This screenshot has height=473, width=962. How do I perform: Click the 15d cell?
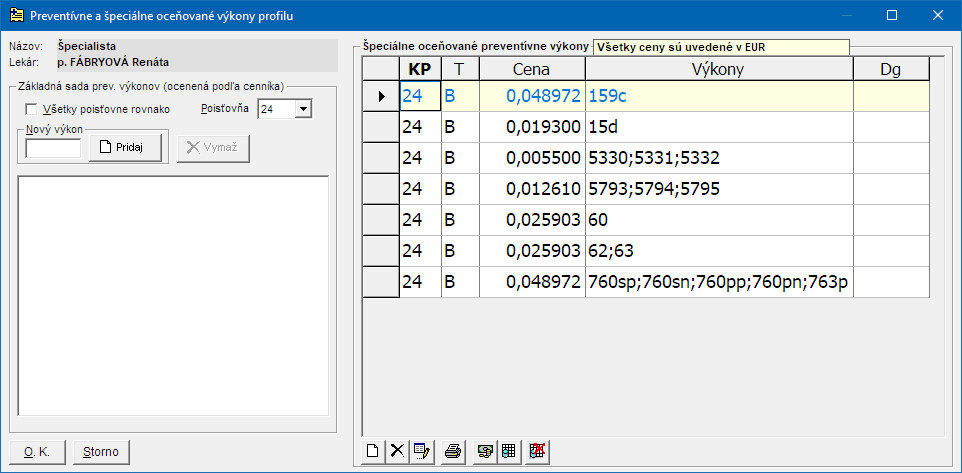point(719,127)
